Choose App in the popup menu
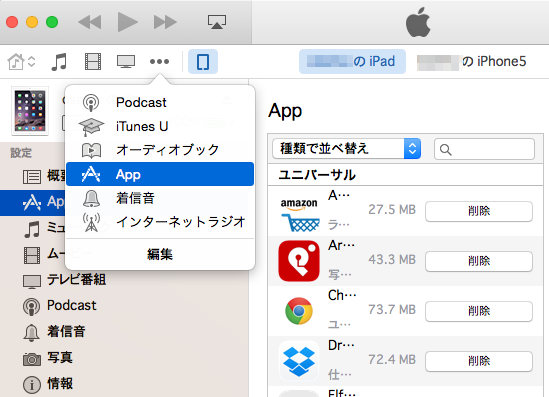 (x=160, y=174)
